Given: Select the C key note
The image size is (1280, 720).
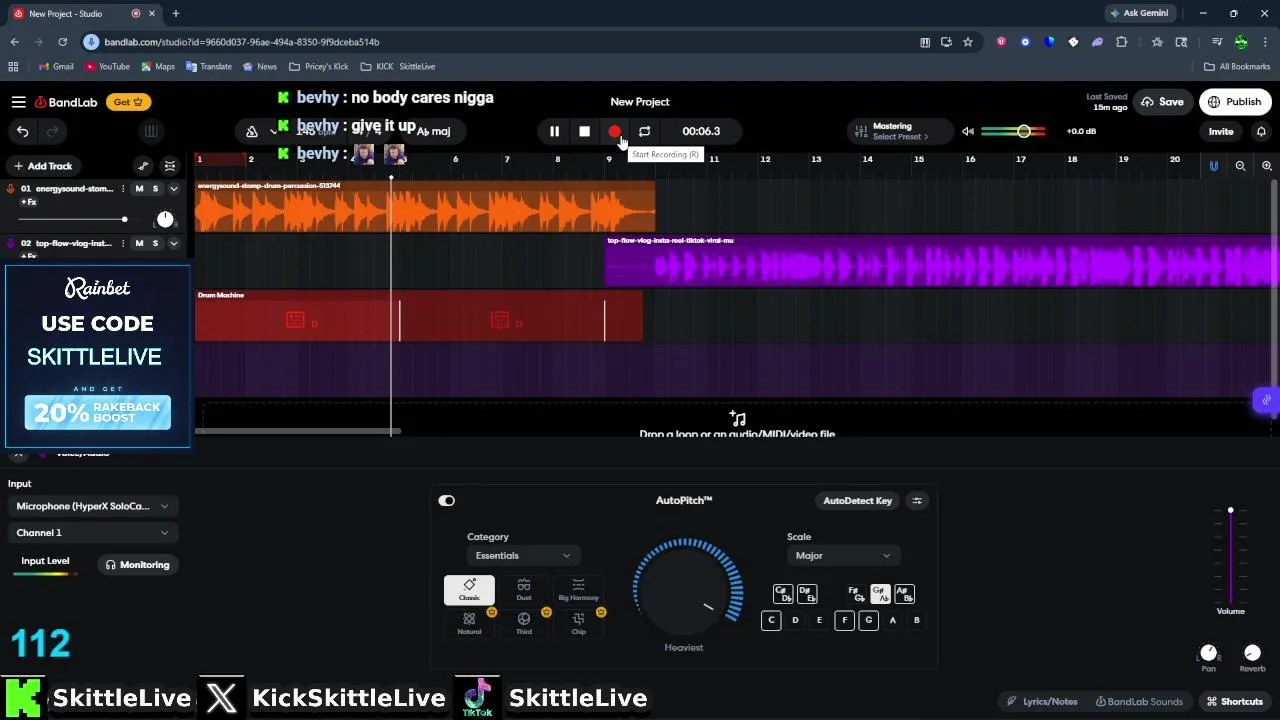Looking at the screenshot, I should point(771,620).
